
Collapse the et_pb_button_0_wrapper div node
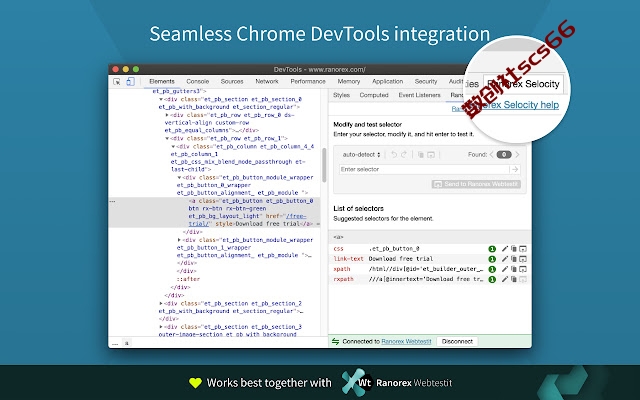(x=179, y=178)
